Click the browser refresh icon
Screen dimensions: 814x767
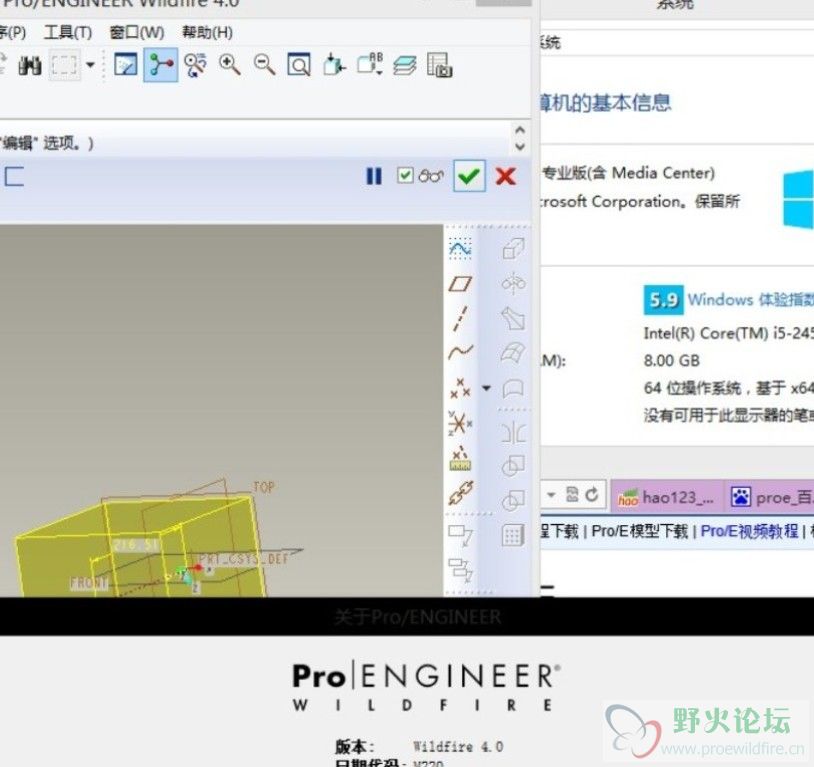click(592, 495)
